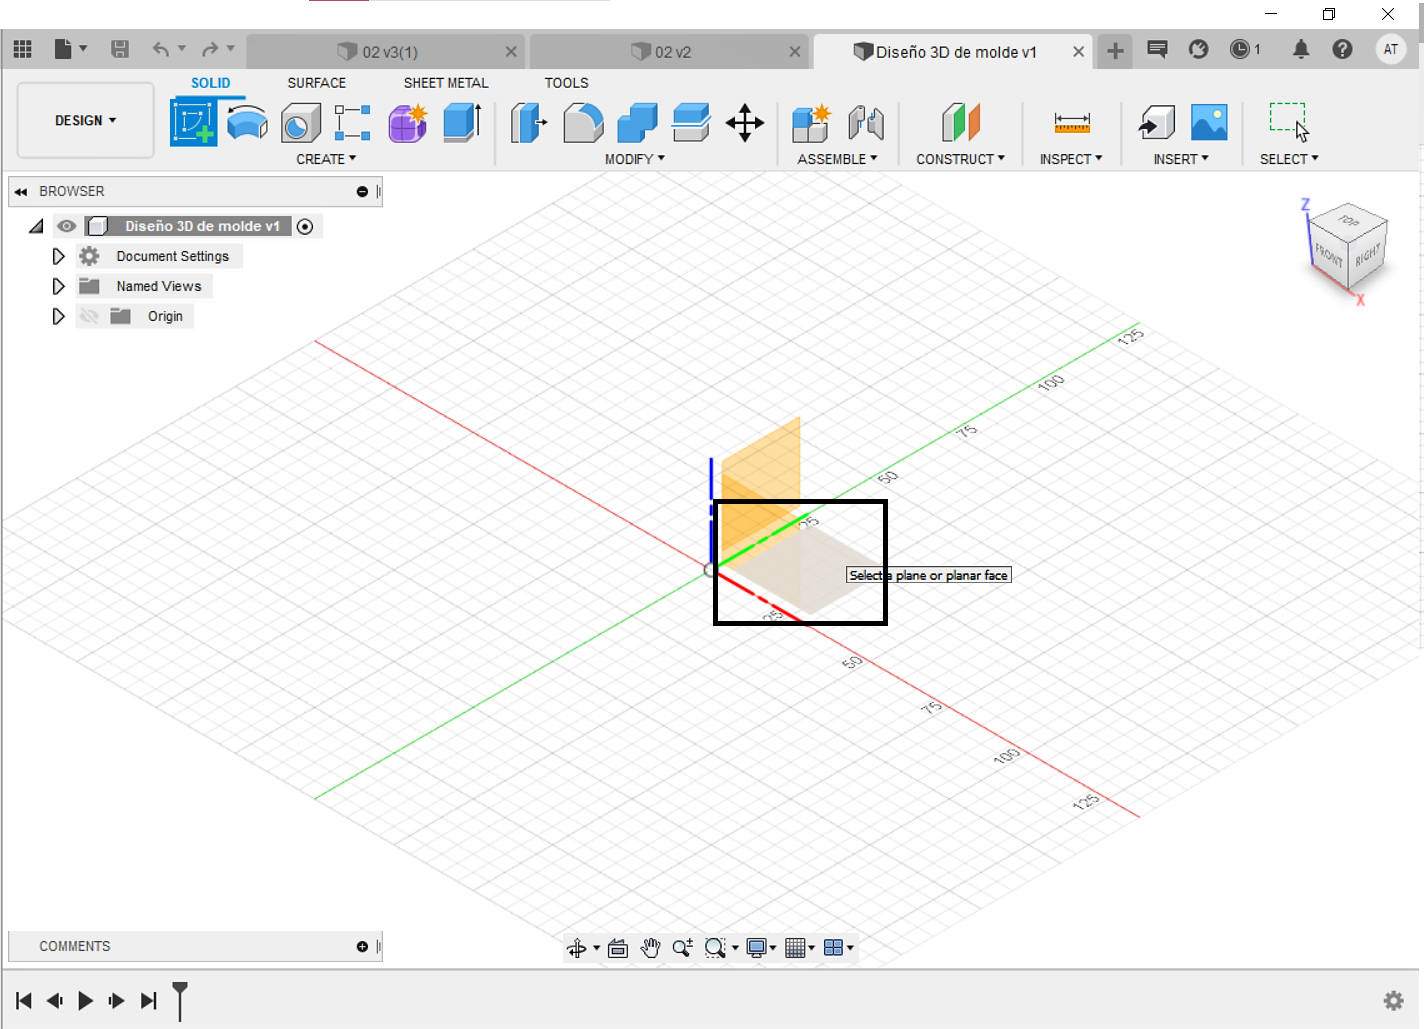The image size is (1424, 1029).
Task: Jump to timeline beginning
Action: click(24, 1000)
